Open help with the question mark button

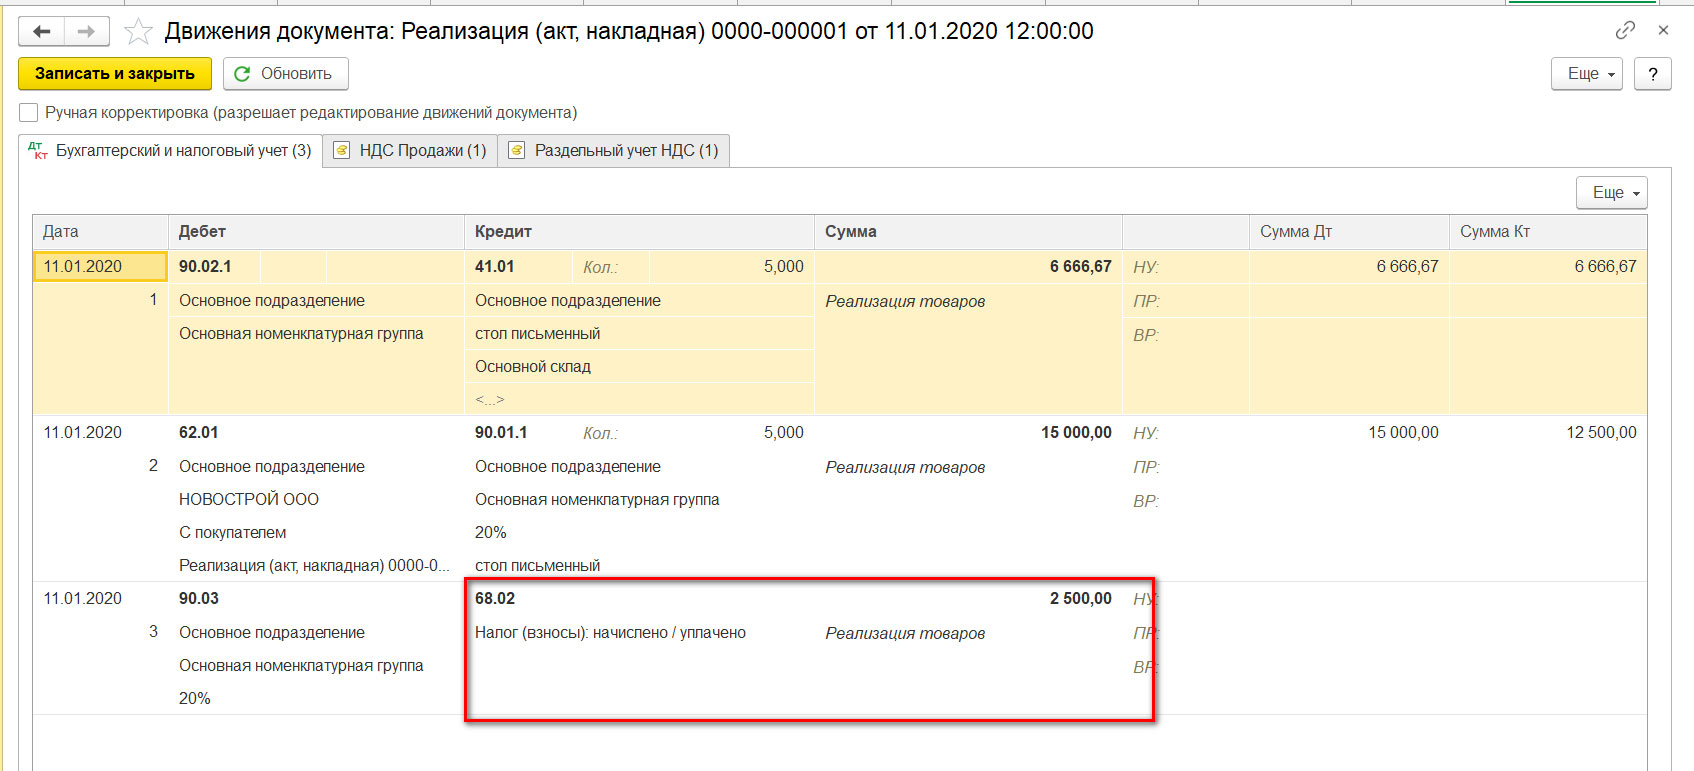click(1652, 74)
